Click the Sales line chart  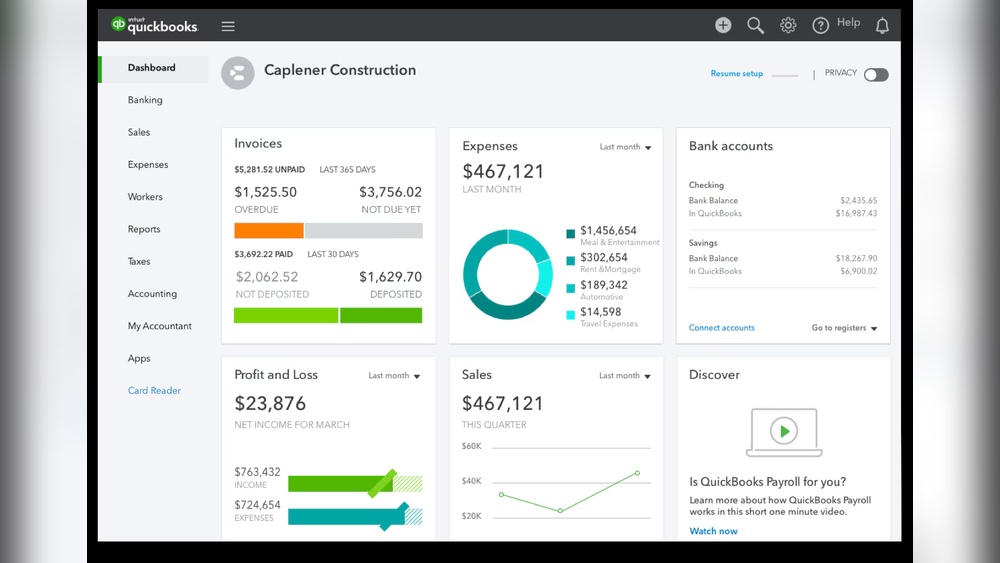coord(569,492)
